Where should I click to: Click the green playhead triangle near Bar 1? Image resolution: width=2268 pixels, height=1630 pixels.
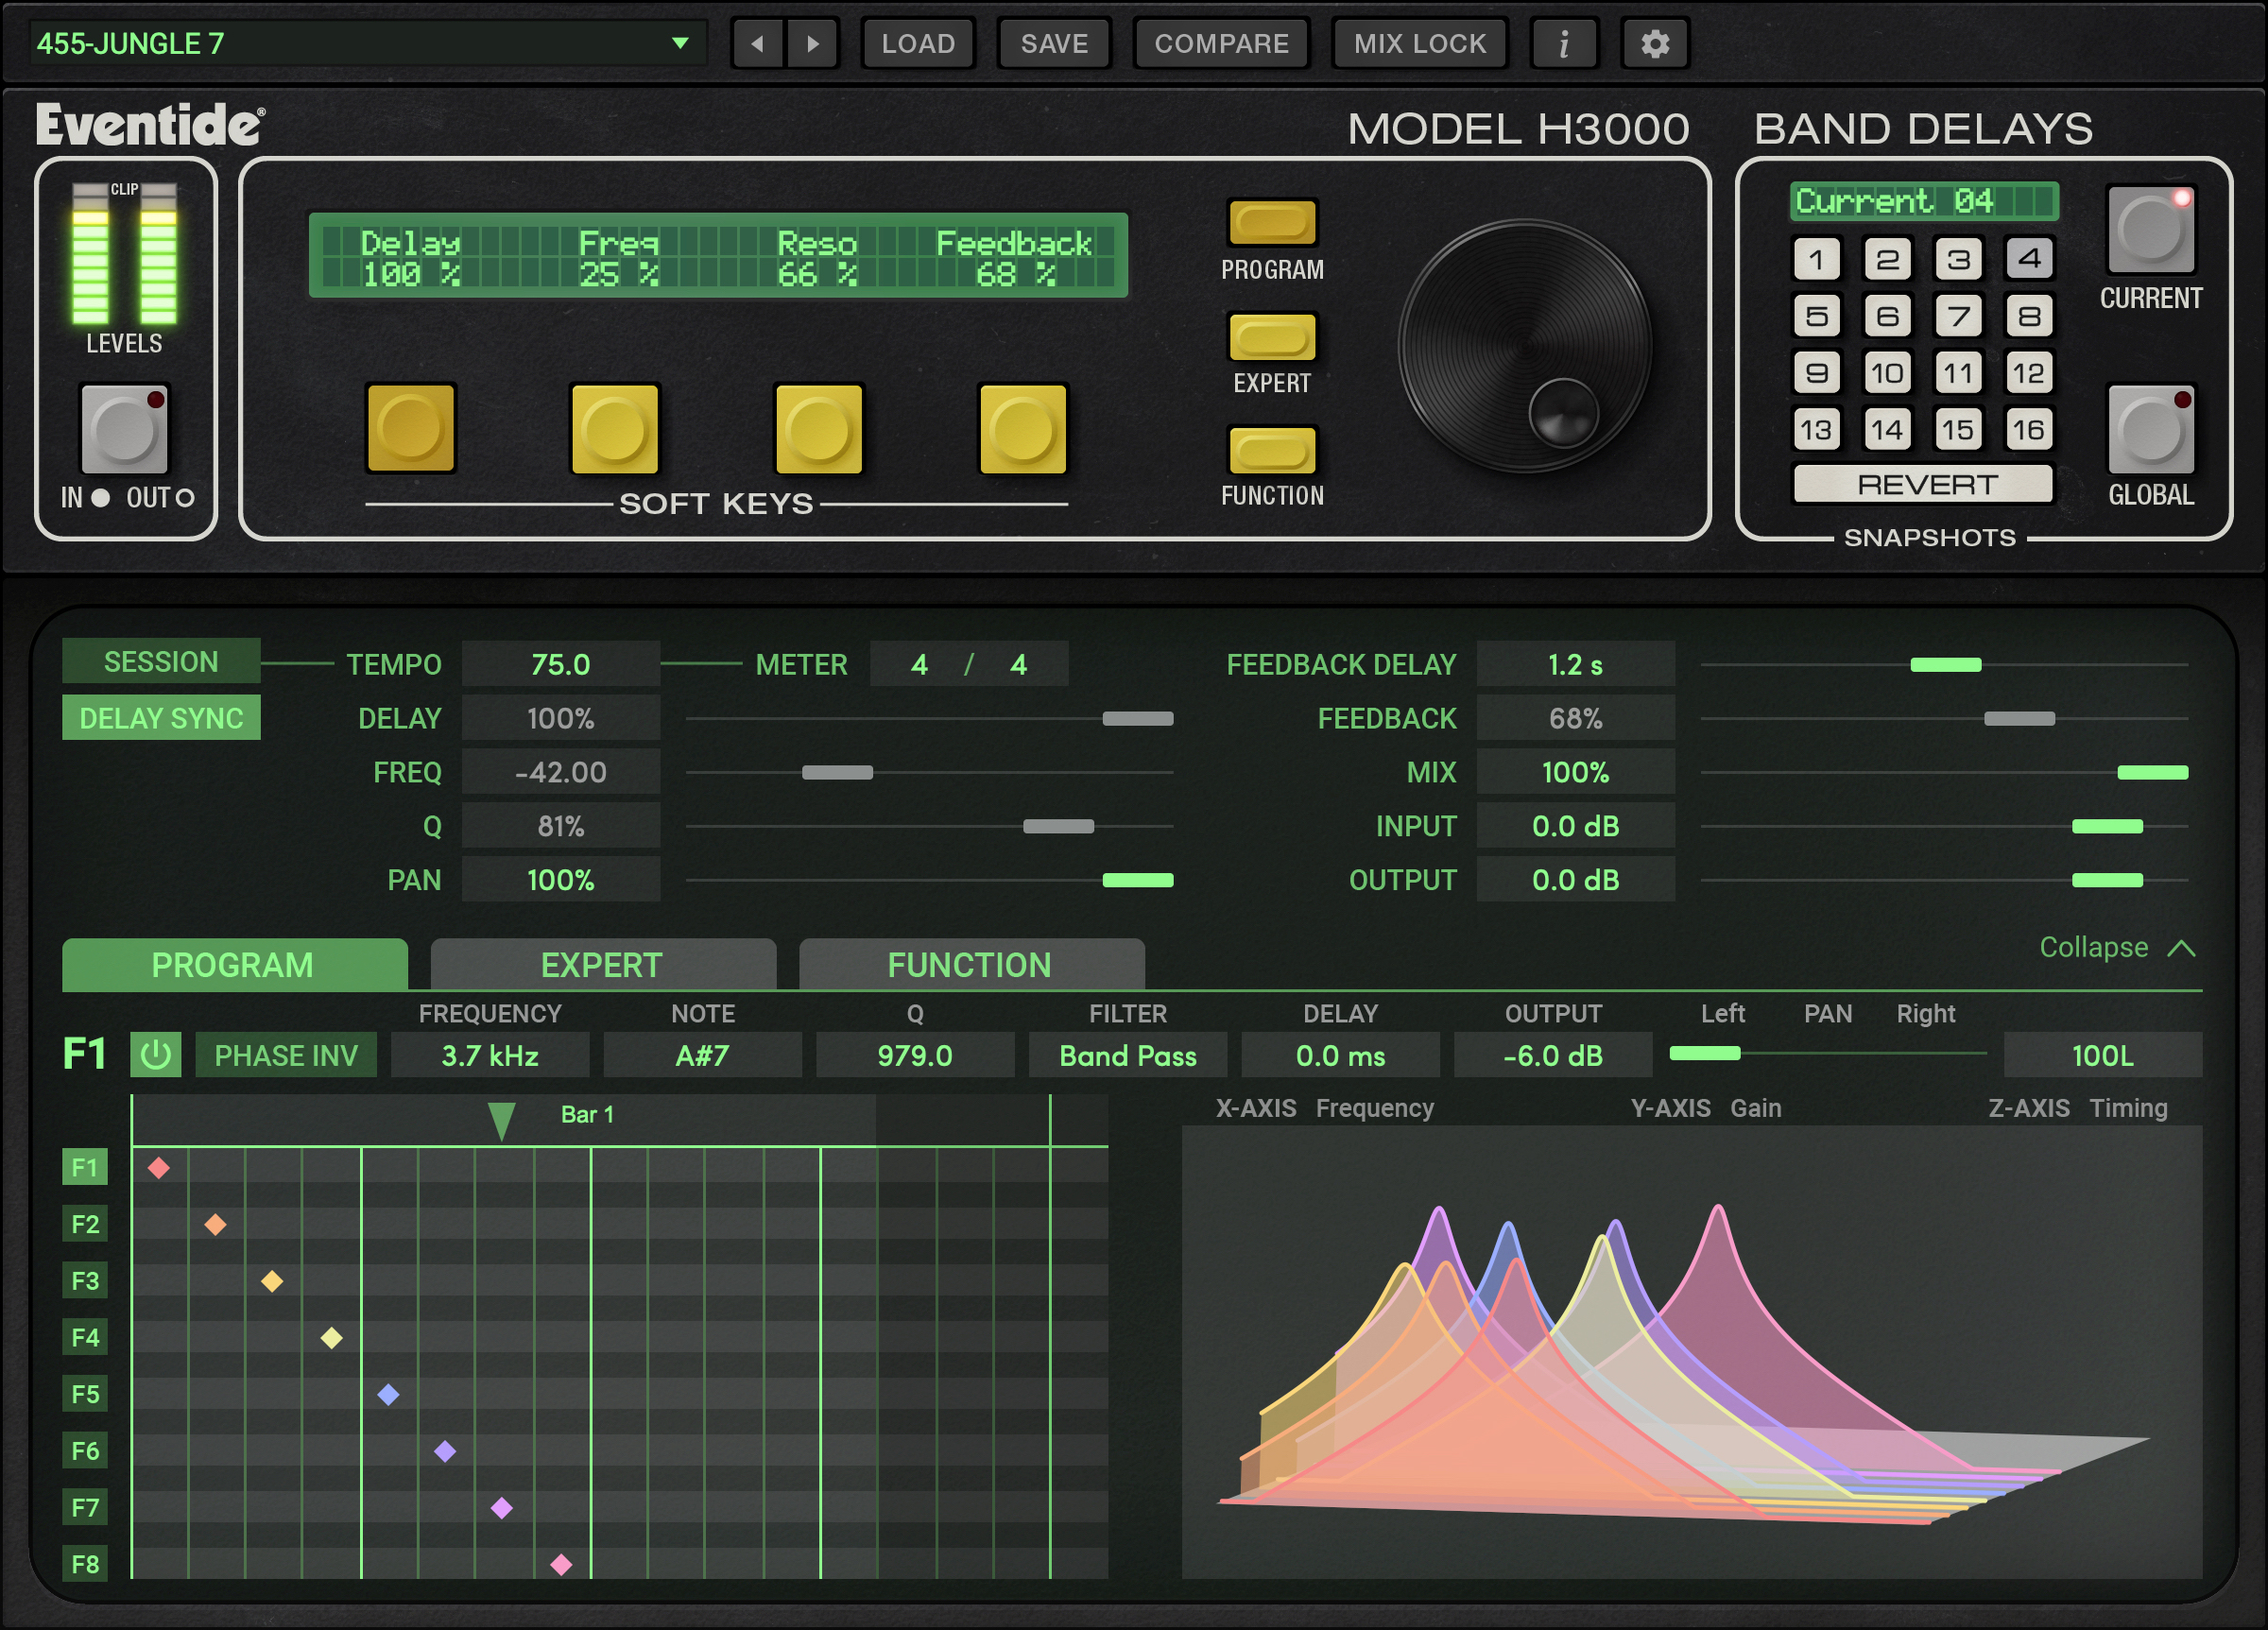coord(501,1121)
